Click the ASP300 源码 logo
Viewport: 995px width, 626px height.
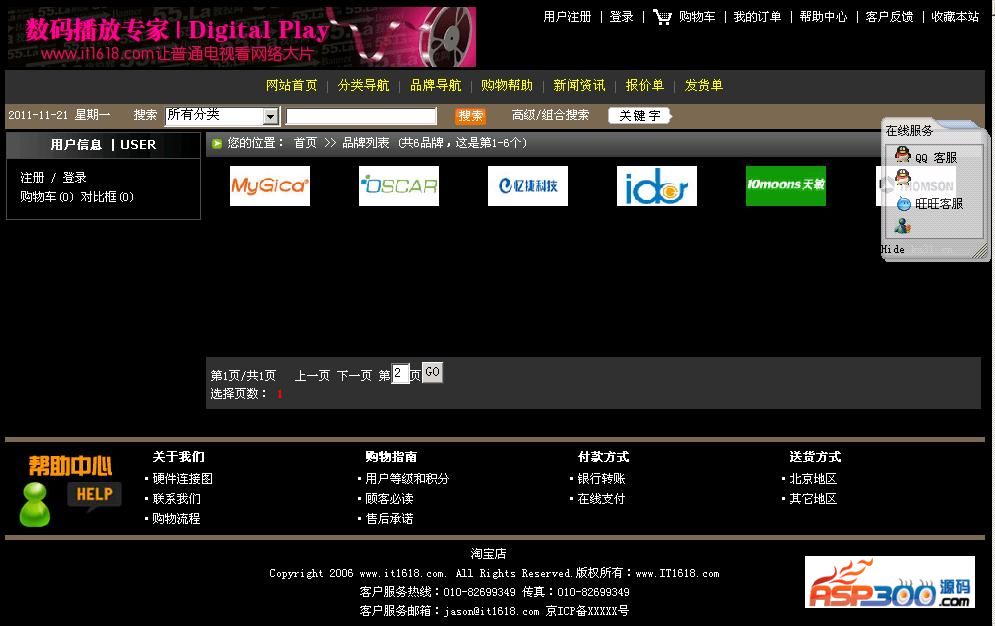point(889,582)
